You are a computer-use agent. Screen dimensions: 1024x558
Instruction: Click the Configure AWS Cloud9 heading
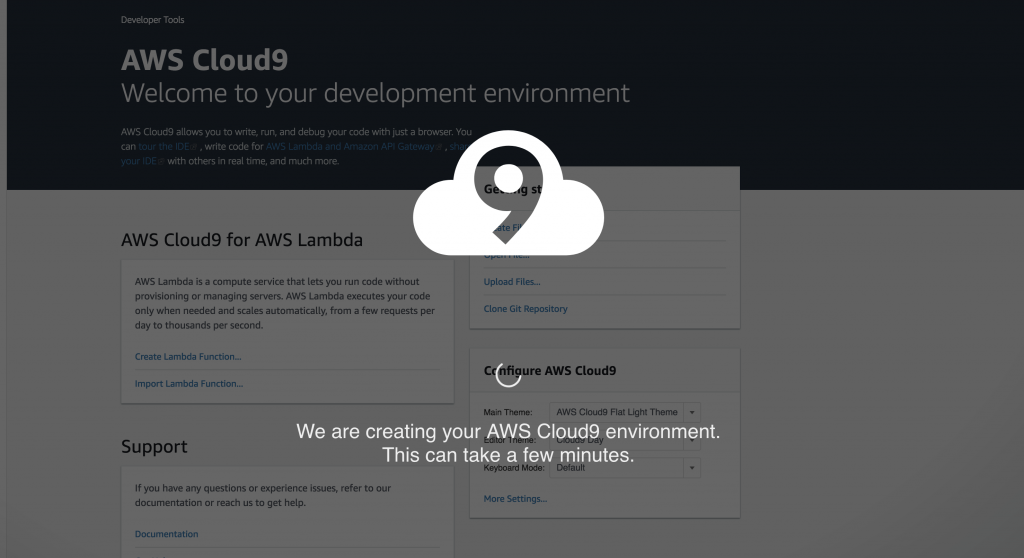coord(550,370)
